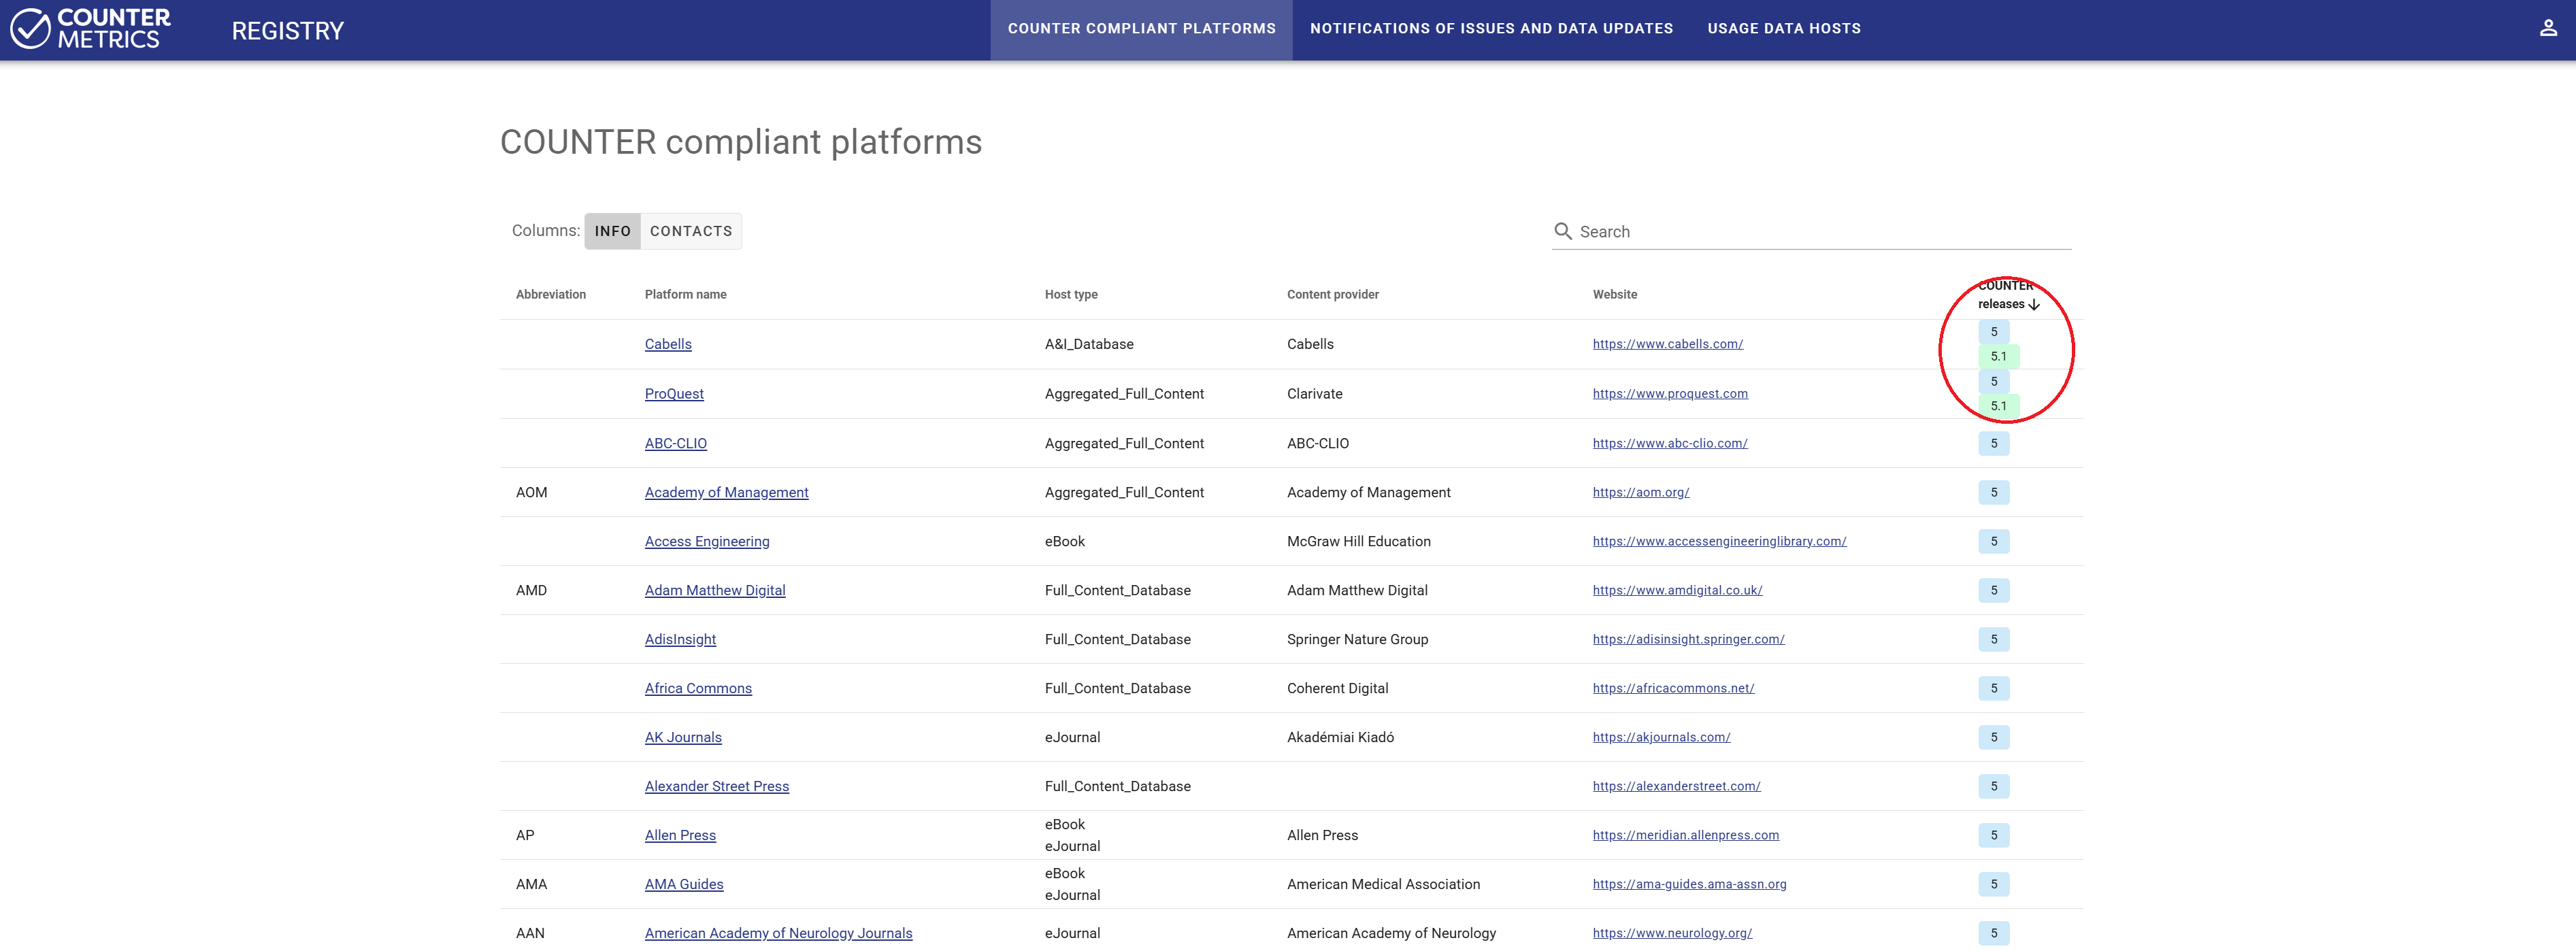Open the Usage Data Hosts tab

click(1783, 29)
